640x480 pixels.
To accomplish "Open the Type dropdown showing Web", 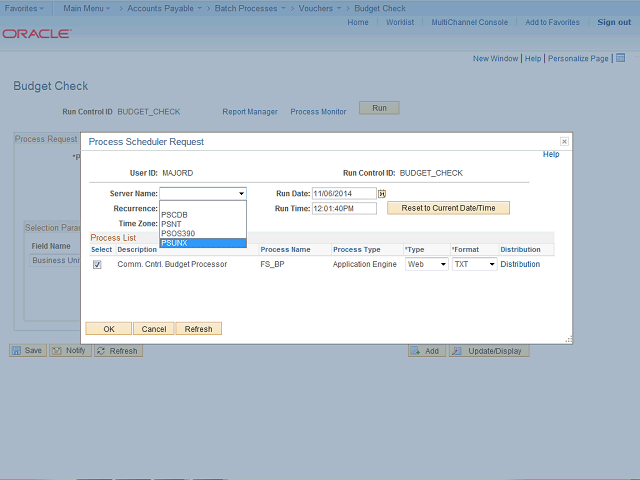I will (426, 265).
